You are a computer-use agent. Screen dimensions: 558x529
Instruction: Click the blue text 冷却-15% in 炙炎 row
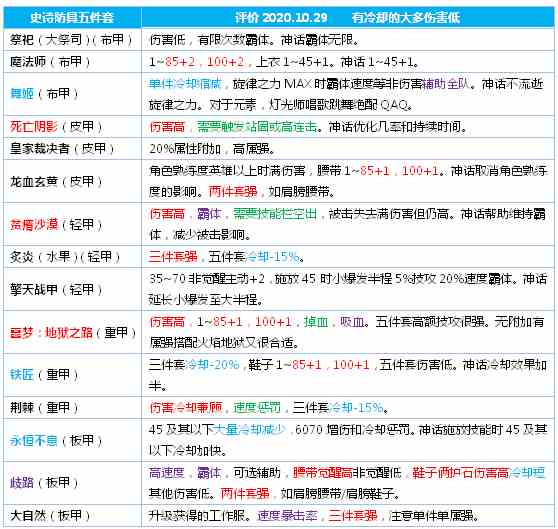(x=272, y=257)
